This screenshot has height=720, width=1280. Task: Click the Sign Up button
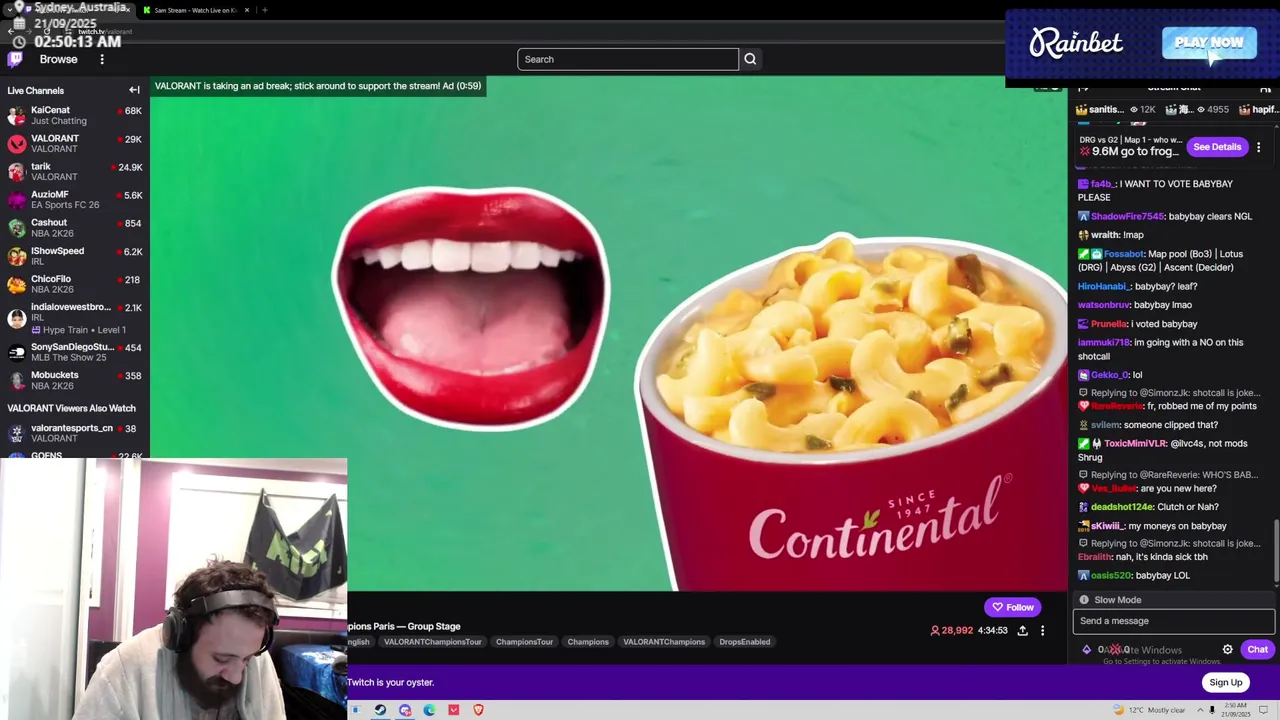click(x=1225, y=682)
